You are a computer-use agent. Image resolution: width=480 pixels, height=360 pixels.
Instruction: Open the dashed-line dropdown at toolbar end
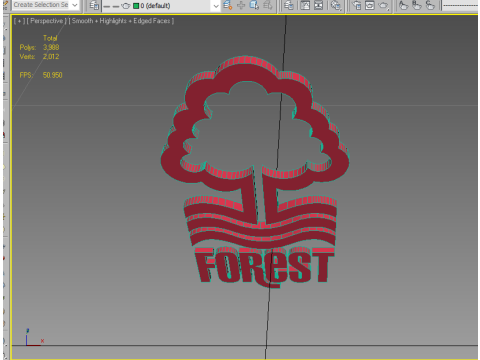tap(460, 5)
